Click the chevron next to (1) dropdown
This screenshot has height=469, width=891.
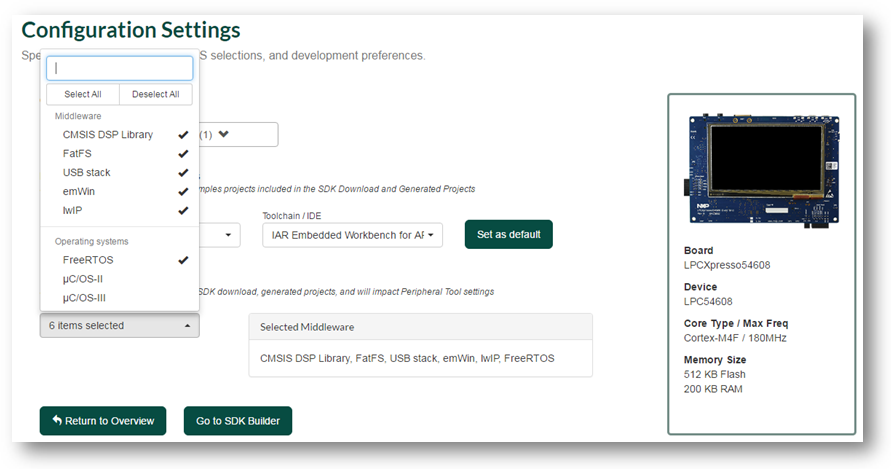(x=223, y=134)
